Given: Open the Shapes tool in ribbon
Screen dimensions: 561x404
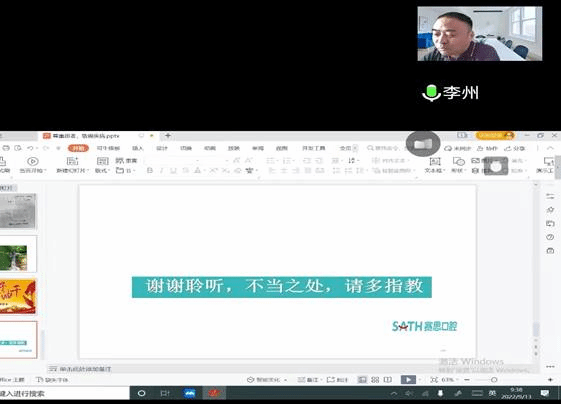Looking at the screenshot, I should point(458,161).
